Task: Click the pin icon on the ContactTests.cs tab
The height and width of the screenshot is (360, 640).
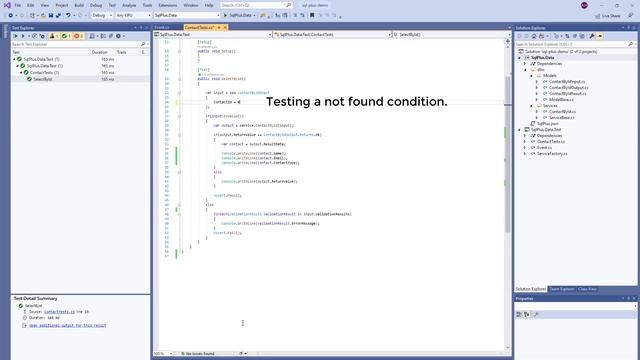Action: [219, 27]
